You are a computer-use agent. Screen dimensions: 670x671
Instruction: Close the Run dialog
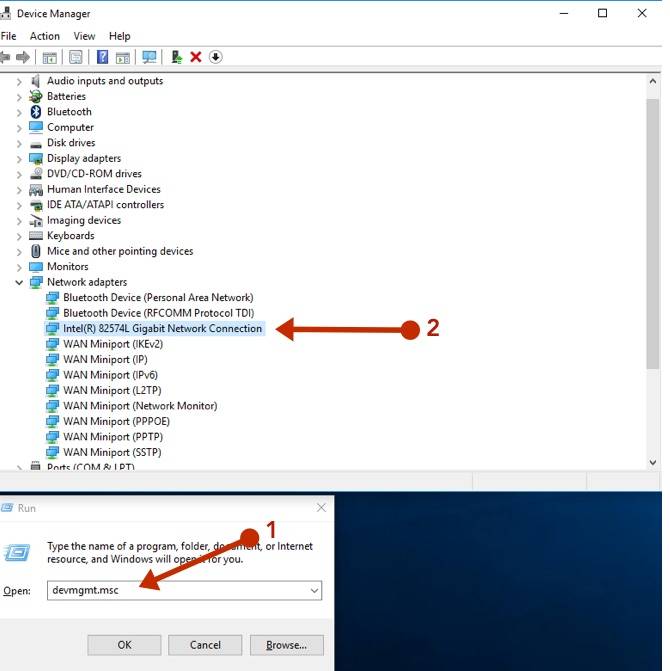[x=321, y=508]
